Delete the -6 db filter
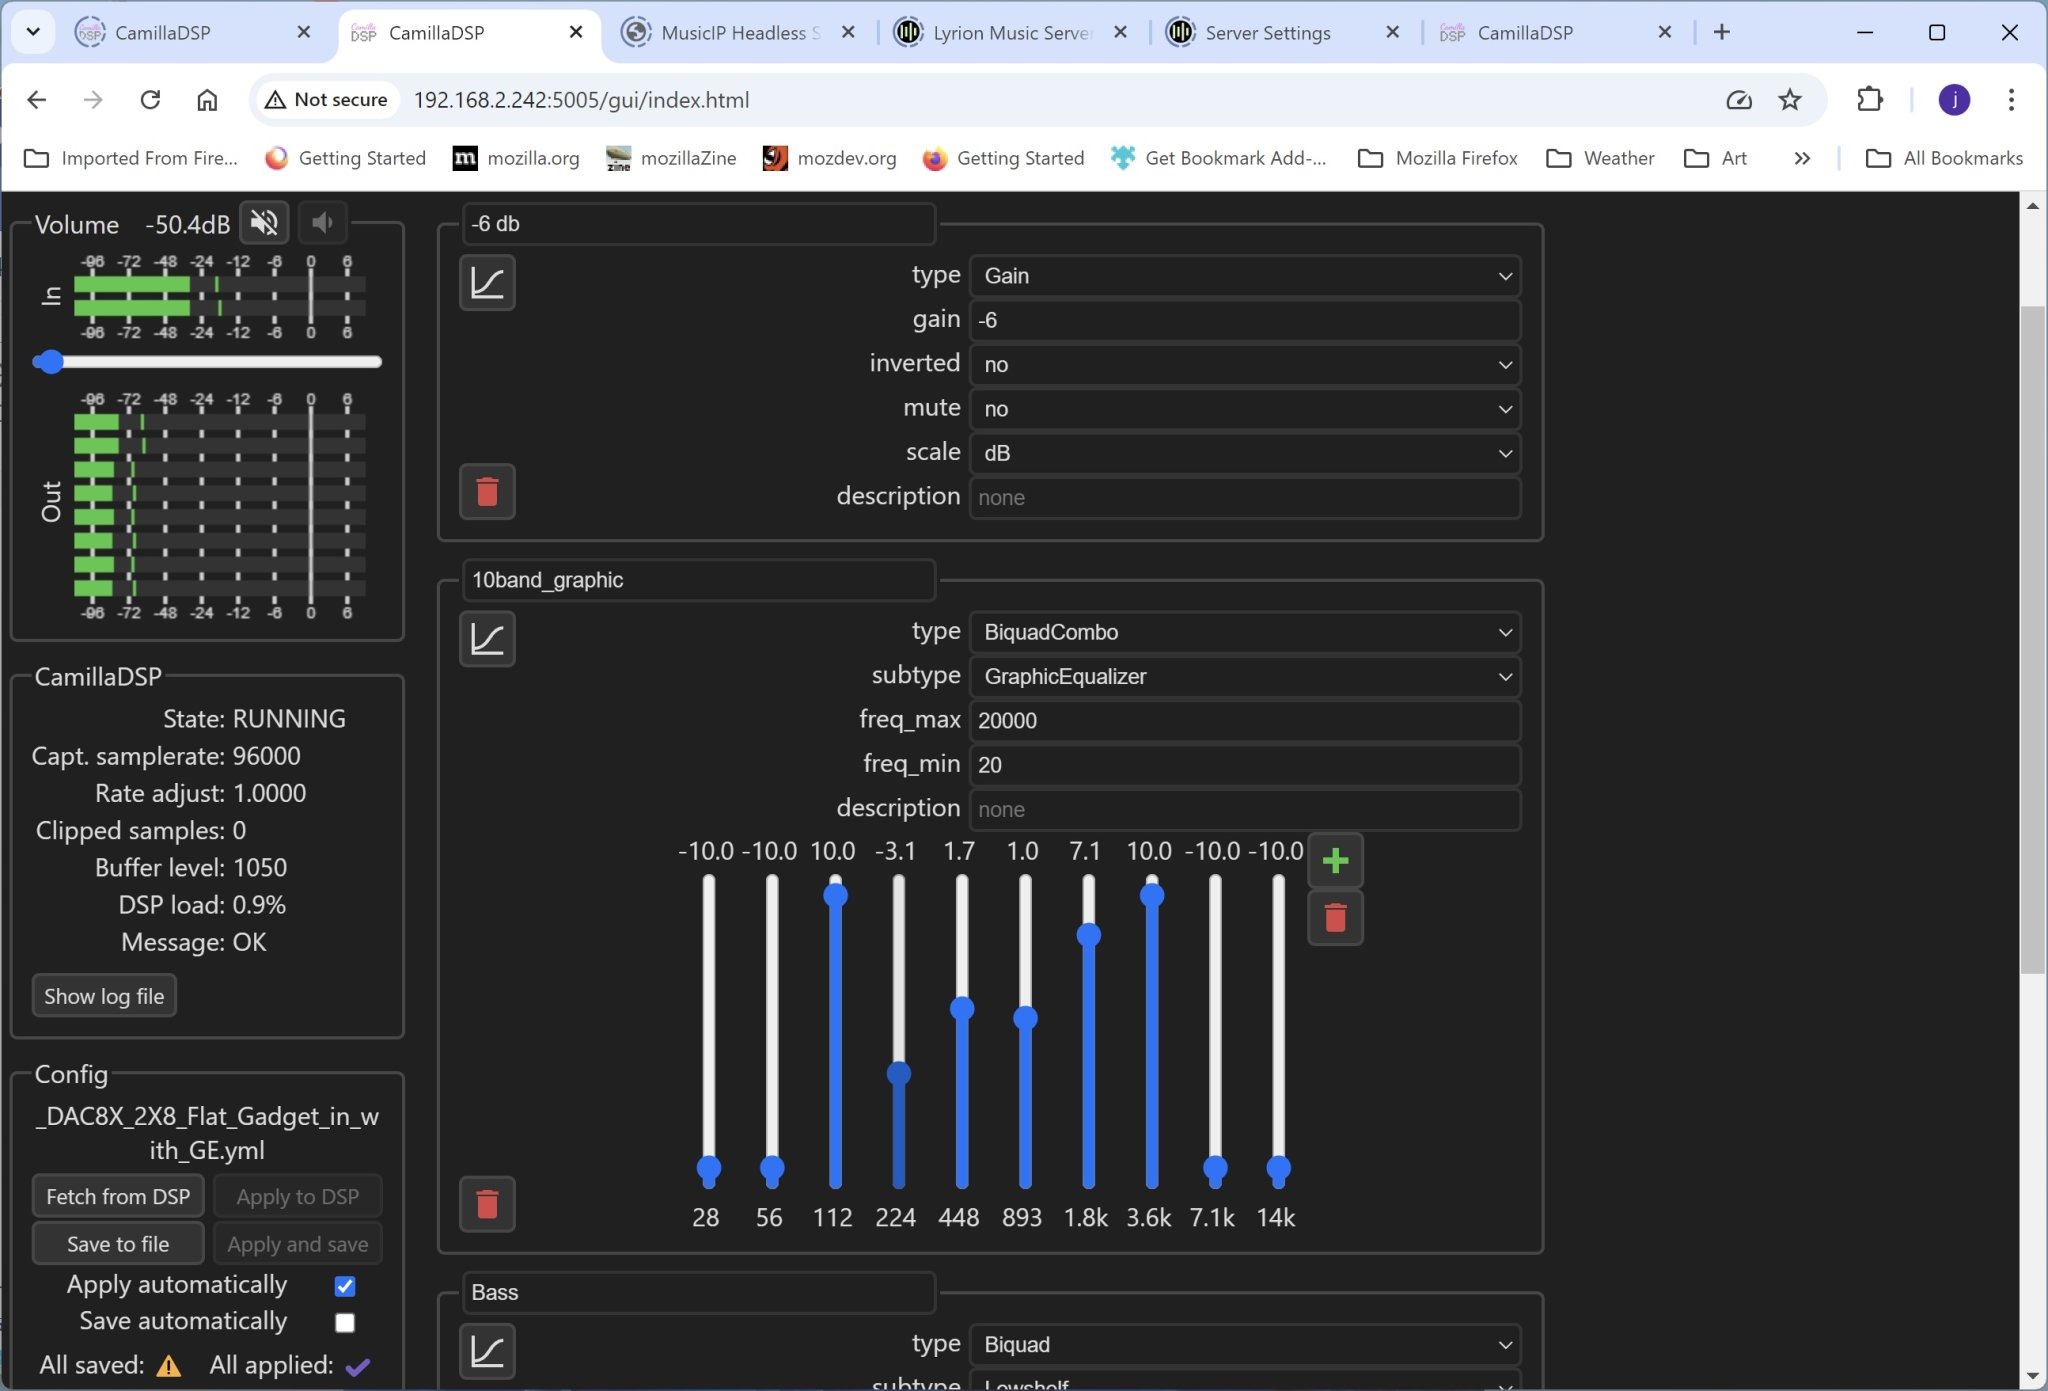This screenshot has height=1391, width=2048. tap(487, 491)
